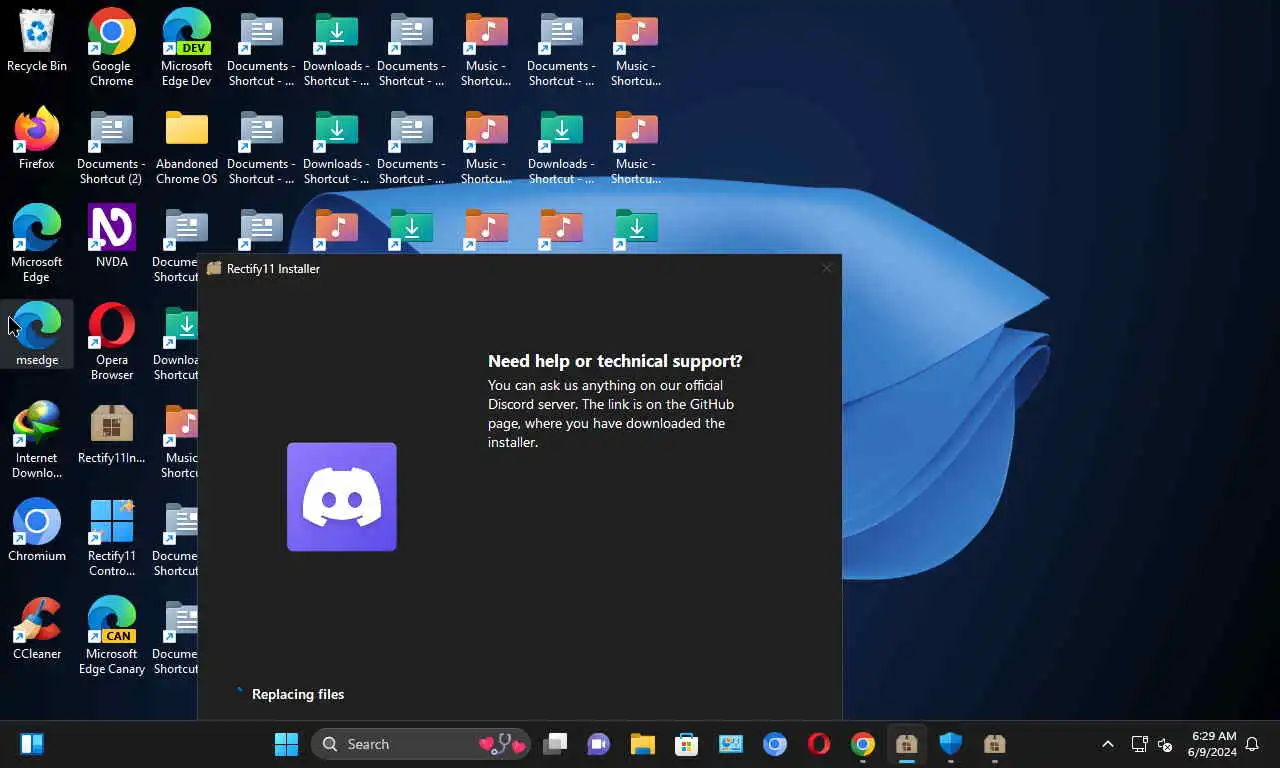1280x768 pixels.
Task: Switch to Google Chrome on the taskbar
Action: (863, 744)
